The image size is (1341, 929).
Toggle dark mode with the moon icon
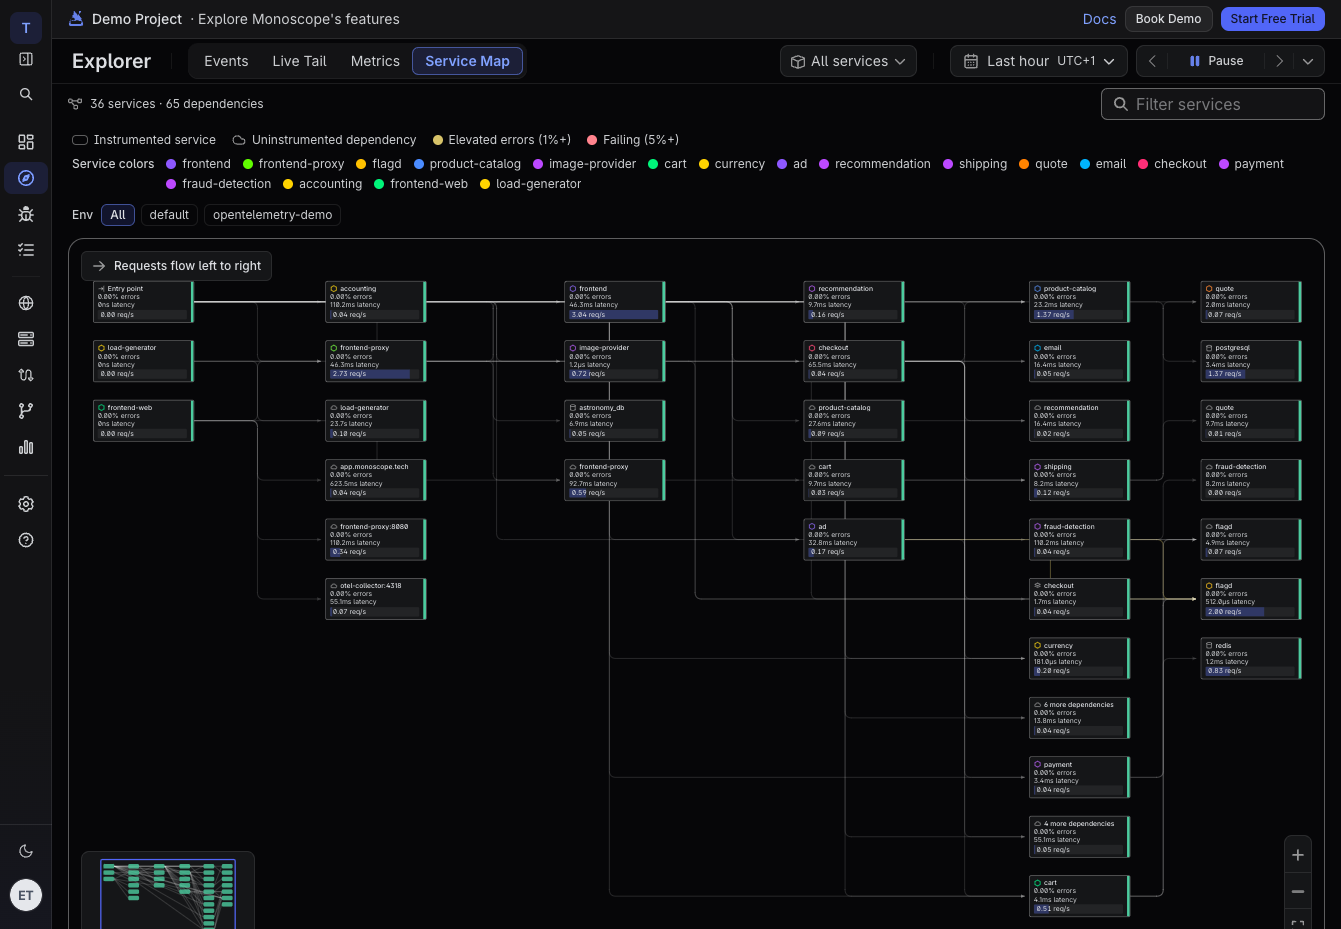(x=26, y=851)
